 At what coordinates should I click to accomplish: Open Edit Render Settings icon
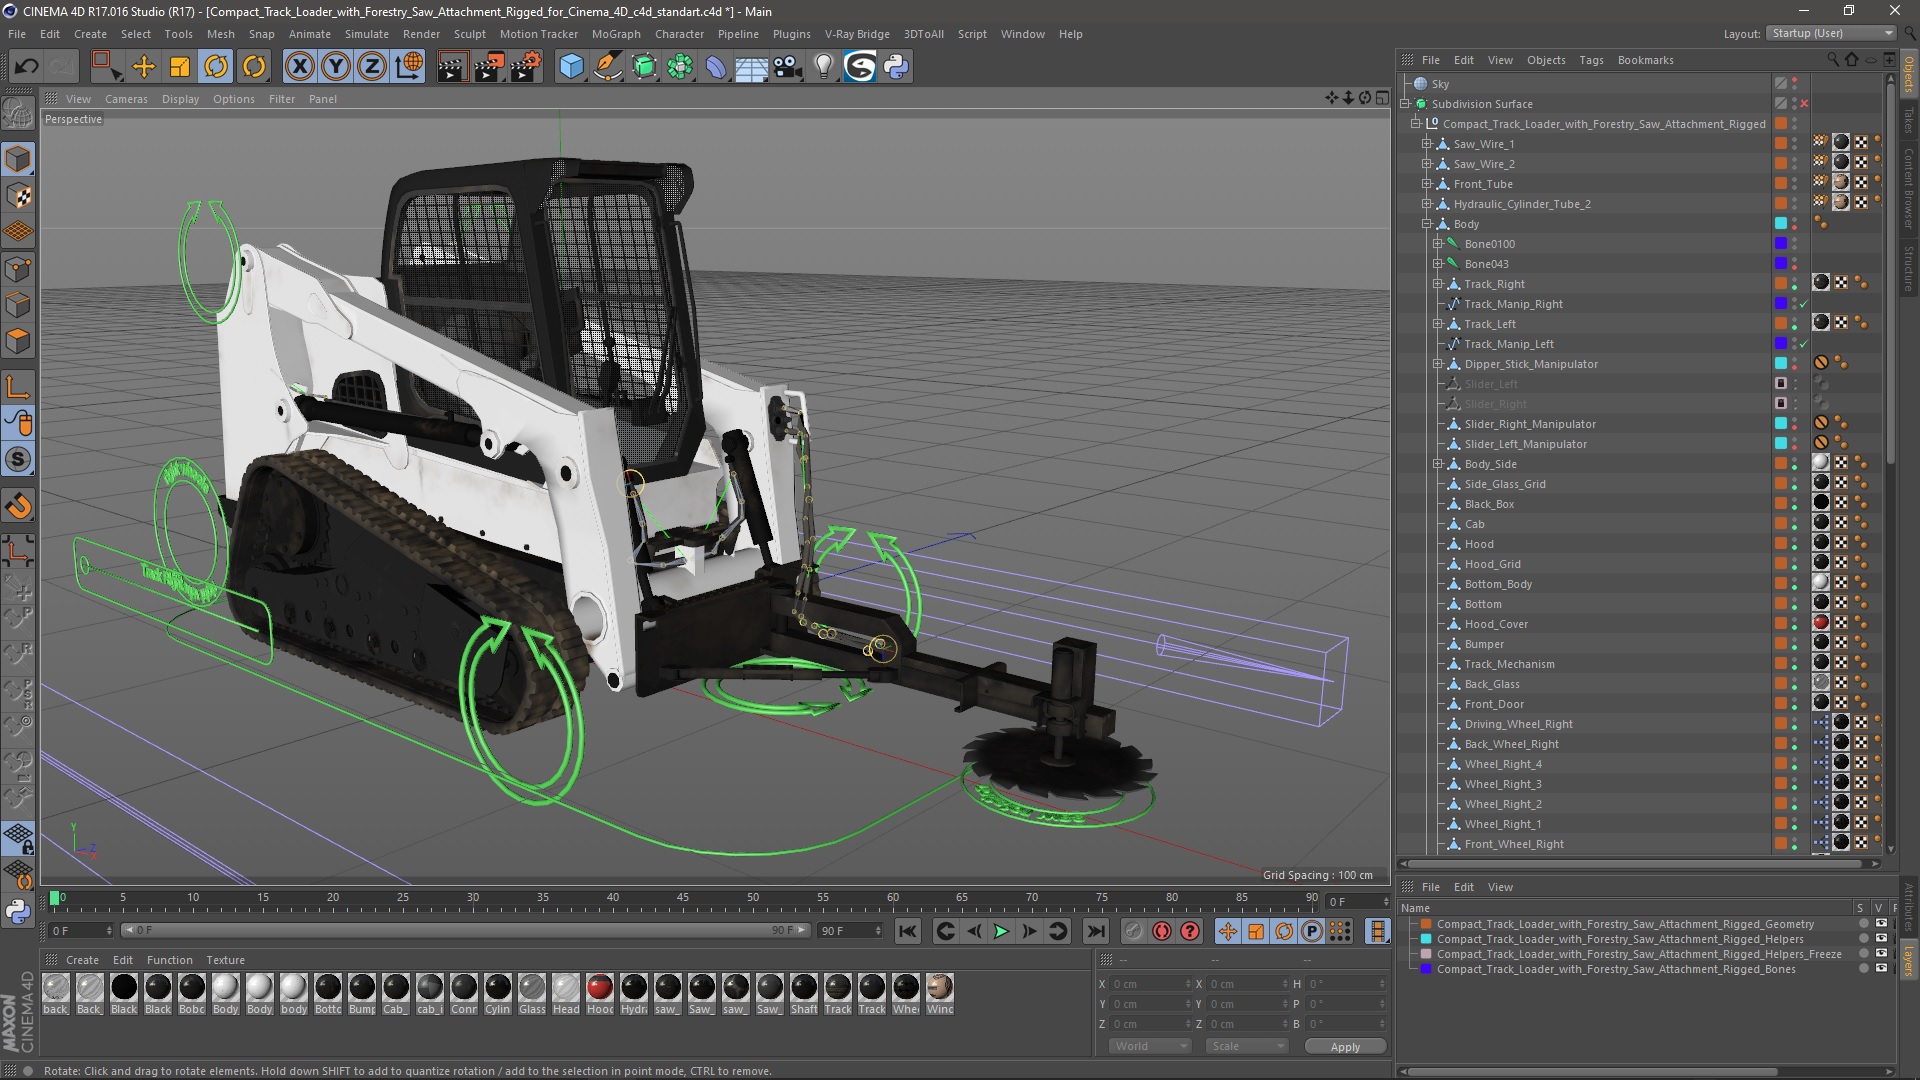point(526,67)
